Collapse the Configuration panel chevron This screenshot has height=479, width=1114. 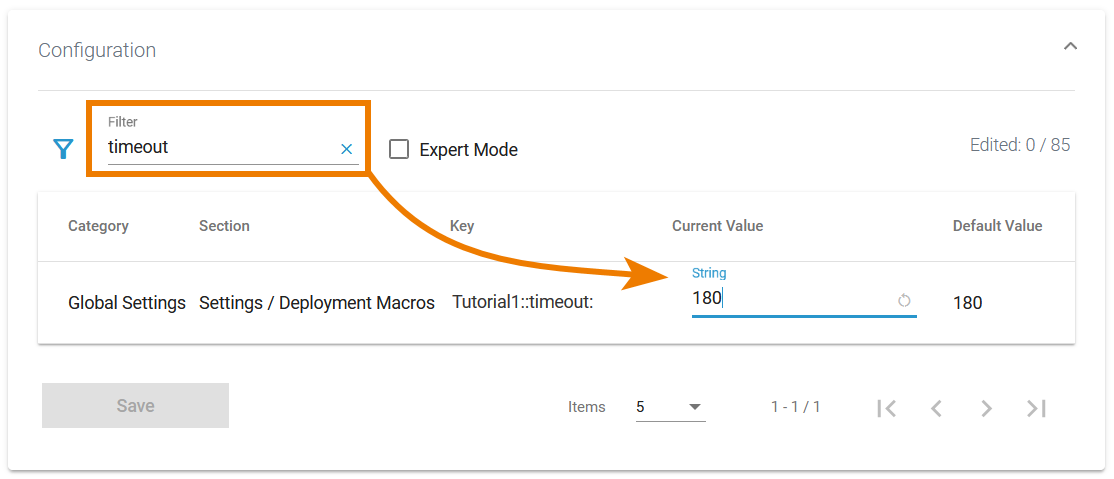coord(1070,46)
